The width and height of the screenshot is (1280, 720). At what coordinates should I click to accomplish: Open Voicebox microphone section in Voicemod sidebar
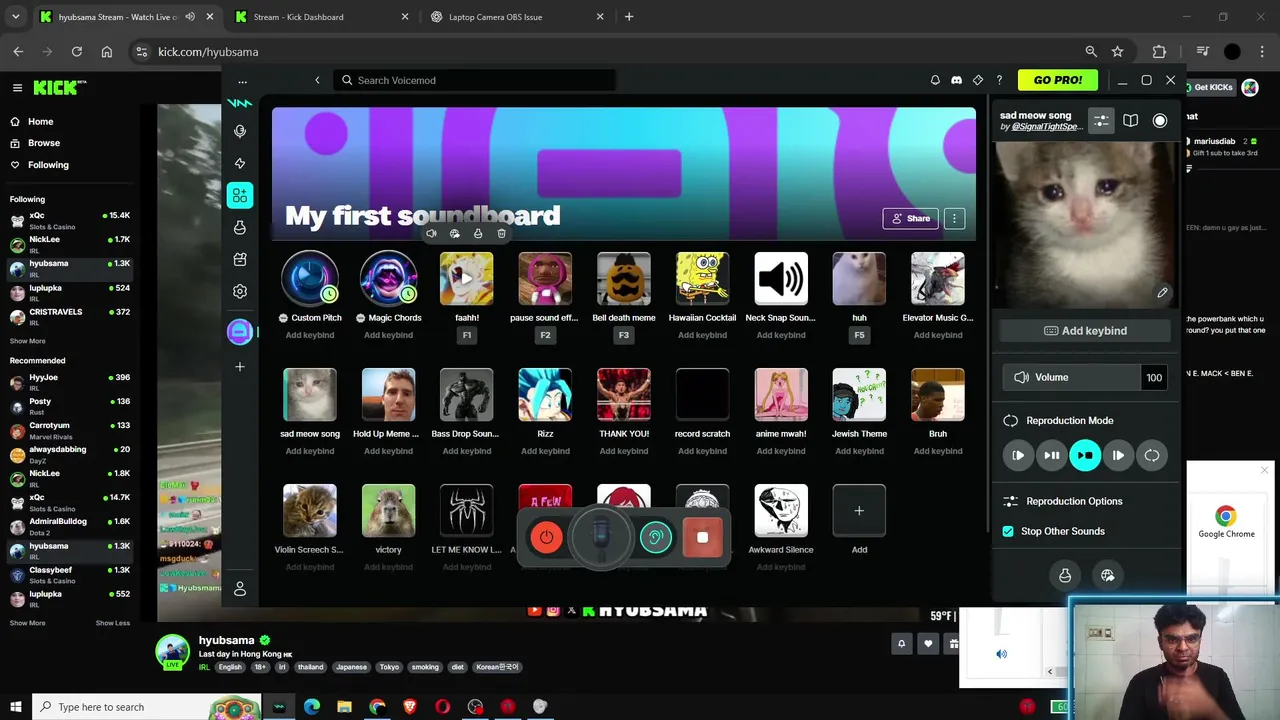pyautogui.click(x=240, y=131)
